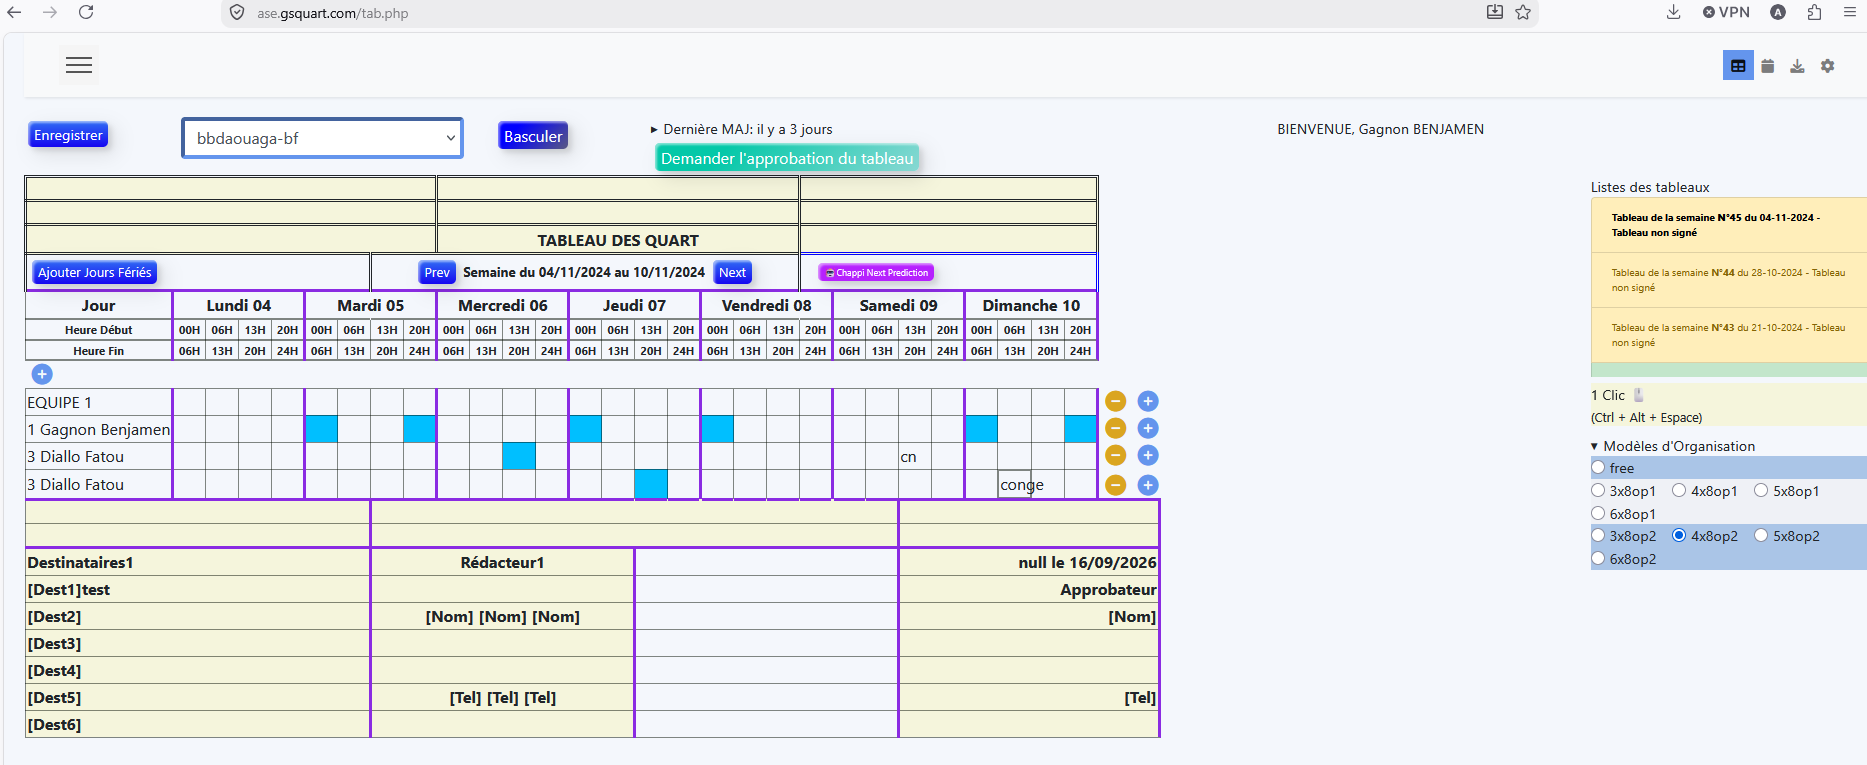Screen dimensions: 1867x765
Task: Reload the browser page
Action: click(x=86, y=12)
